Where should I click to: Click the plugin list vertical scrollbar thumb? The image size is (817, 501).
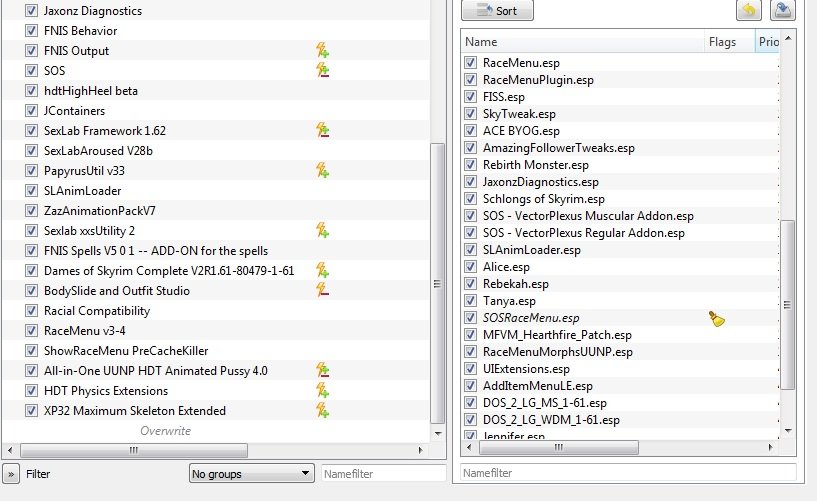pyautogui.click(x=790, y=300)
